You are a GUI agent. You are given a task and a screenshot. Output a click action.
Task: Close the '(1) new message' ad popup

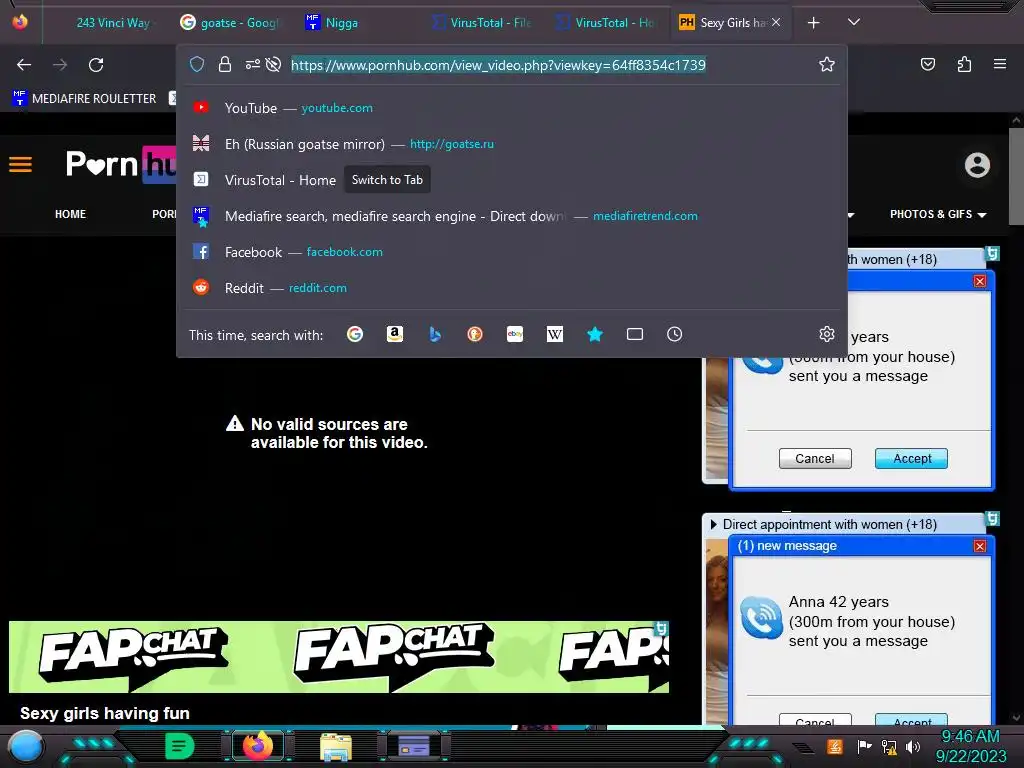pos(980,546)
